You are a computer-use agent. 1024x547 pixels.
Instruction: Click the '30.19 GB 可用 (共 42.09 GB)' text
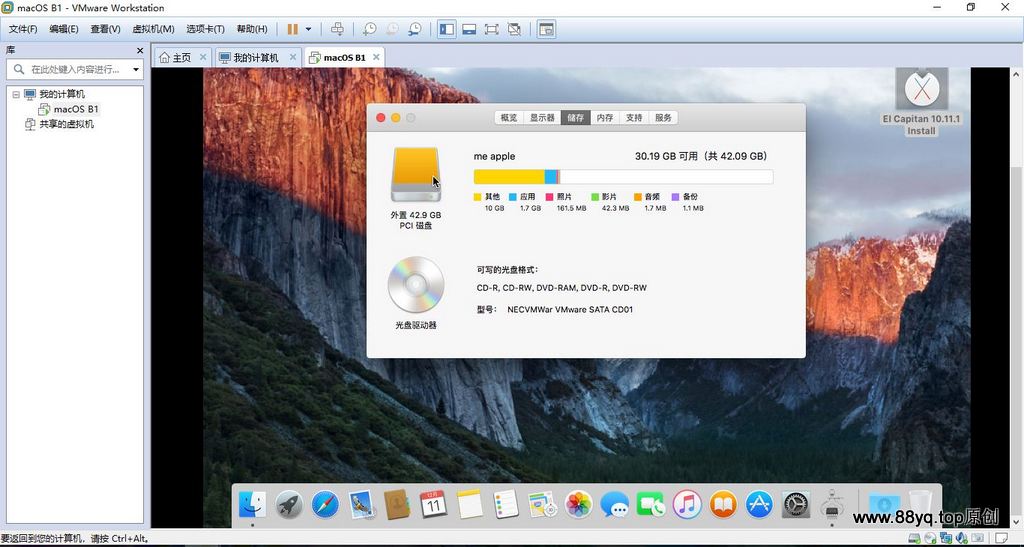click(x=701, y=156)
